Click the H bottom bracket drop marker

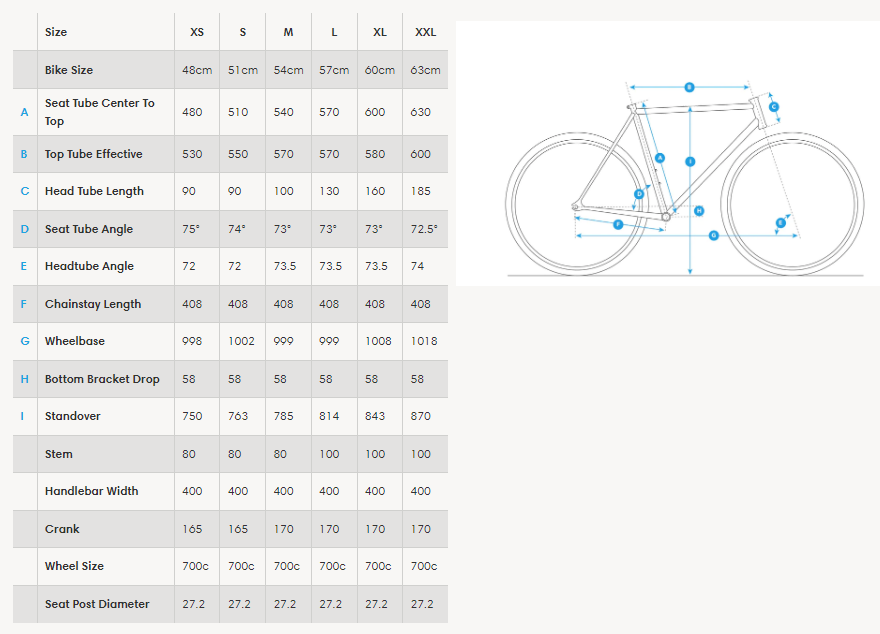tap(699, 210)
